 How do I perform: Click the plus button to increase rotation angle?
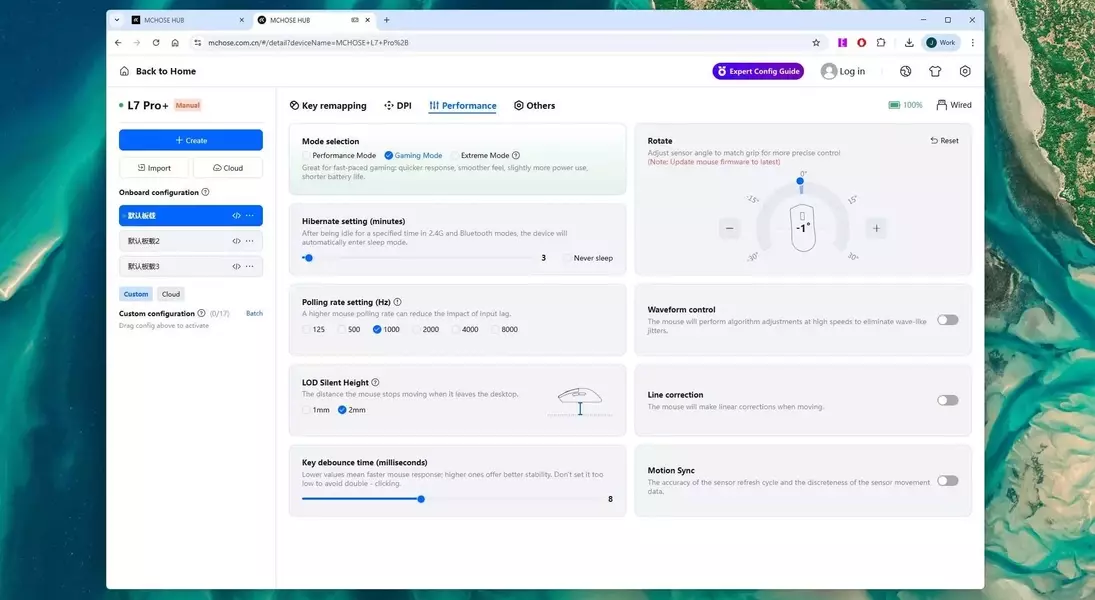(x=876, y=228)
